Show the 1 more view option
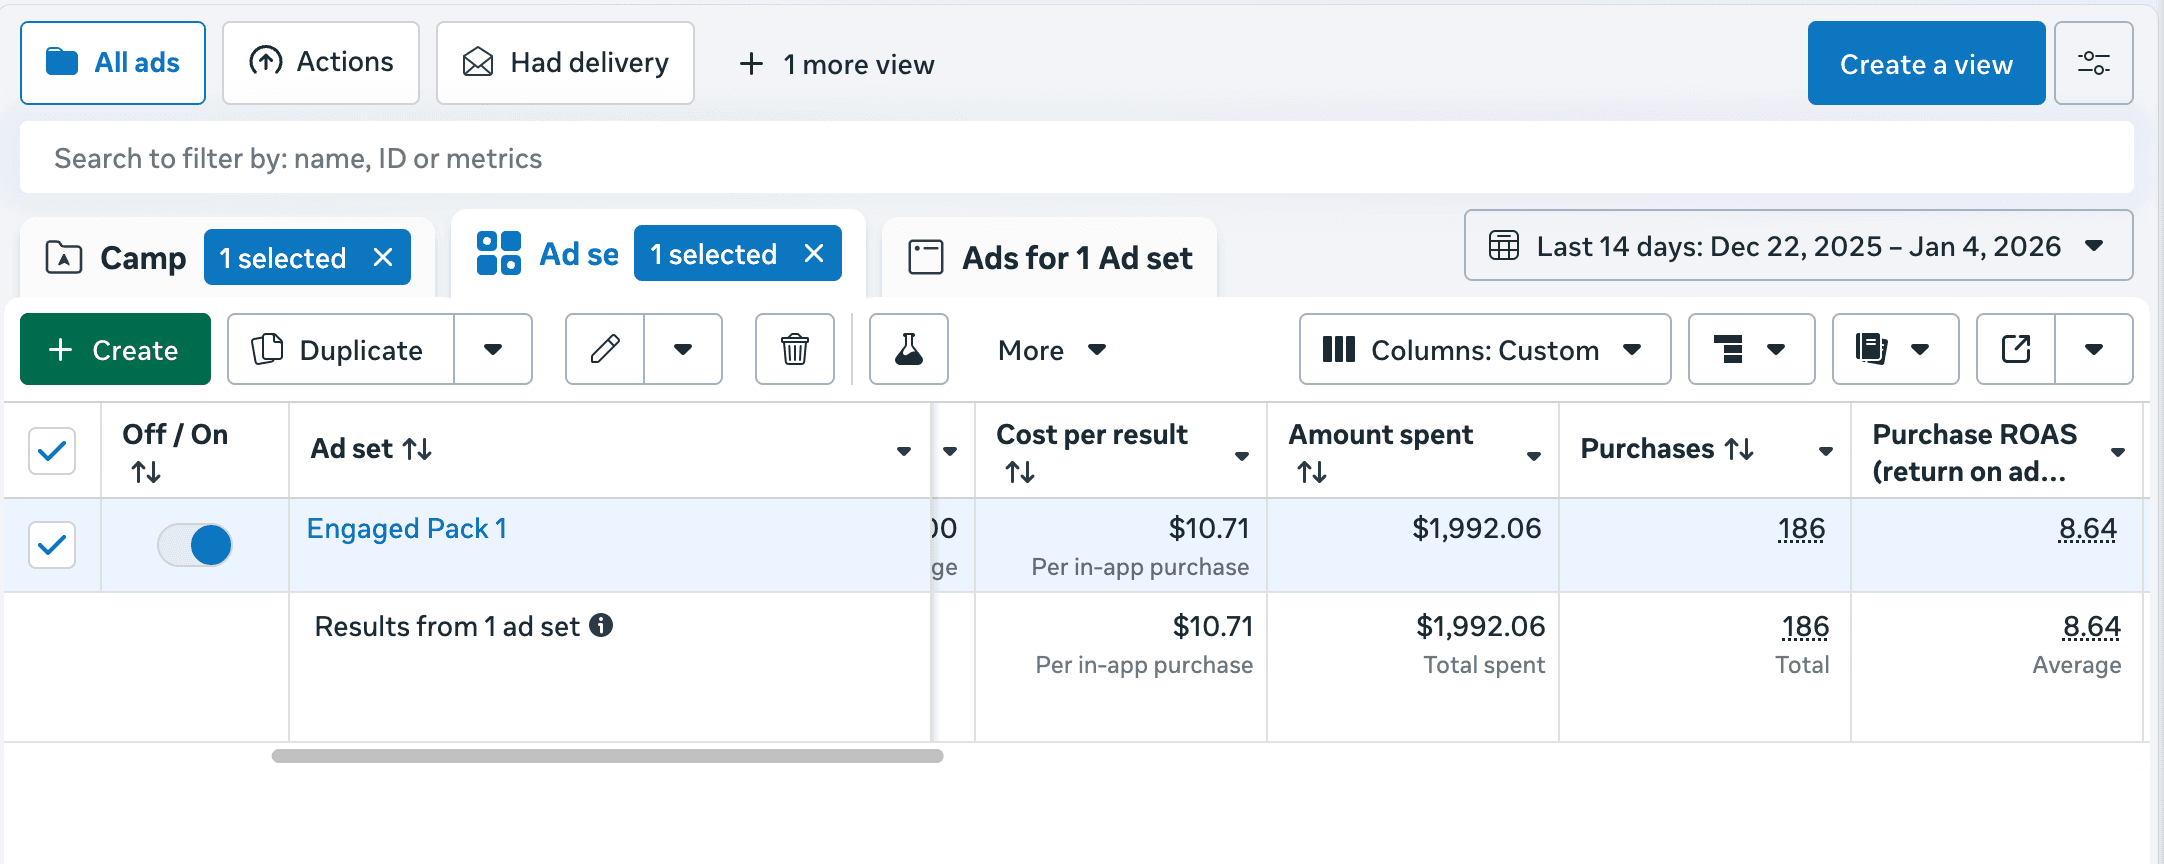2164x864 pixels. pyautogui.click(x=837, y=65)
